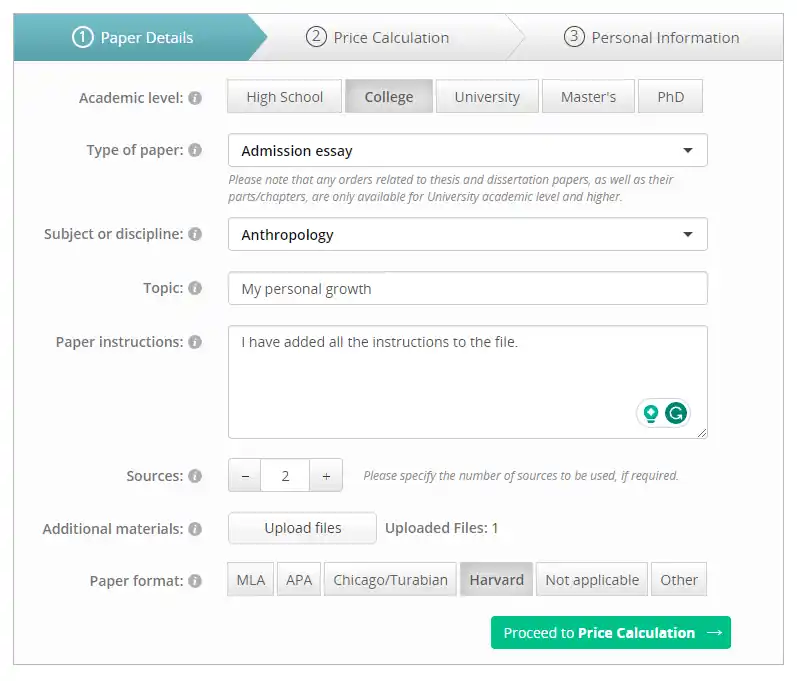Click the Paper instructions text area
Screen dimensions: 797x681
468,382
